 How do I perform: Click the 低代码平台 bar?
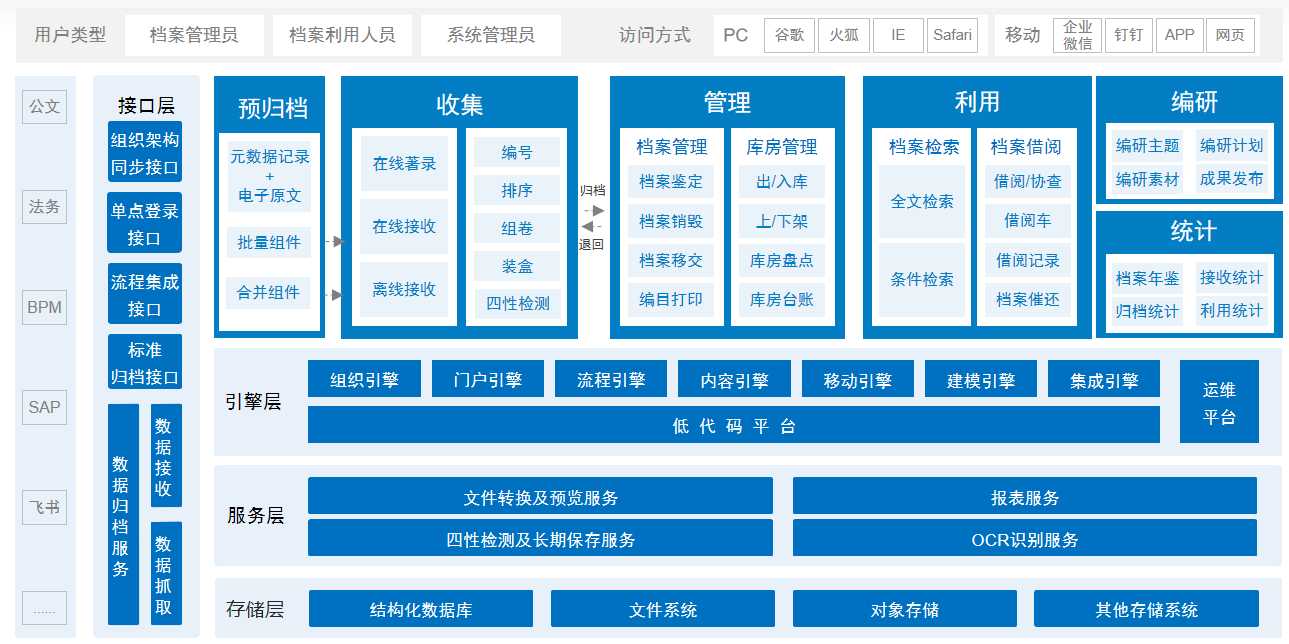[x=734, y=425]
